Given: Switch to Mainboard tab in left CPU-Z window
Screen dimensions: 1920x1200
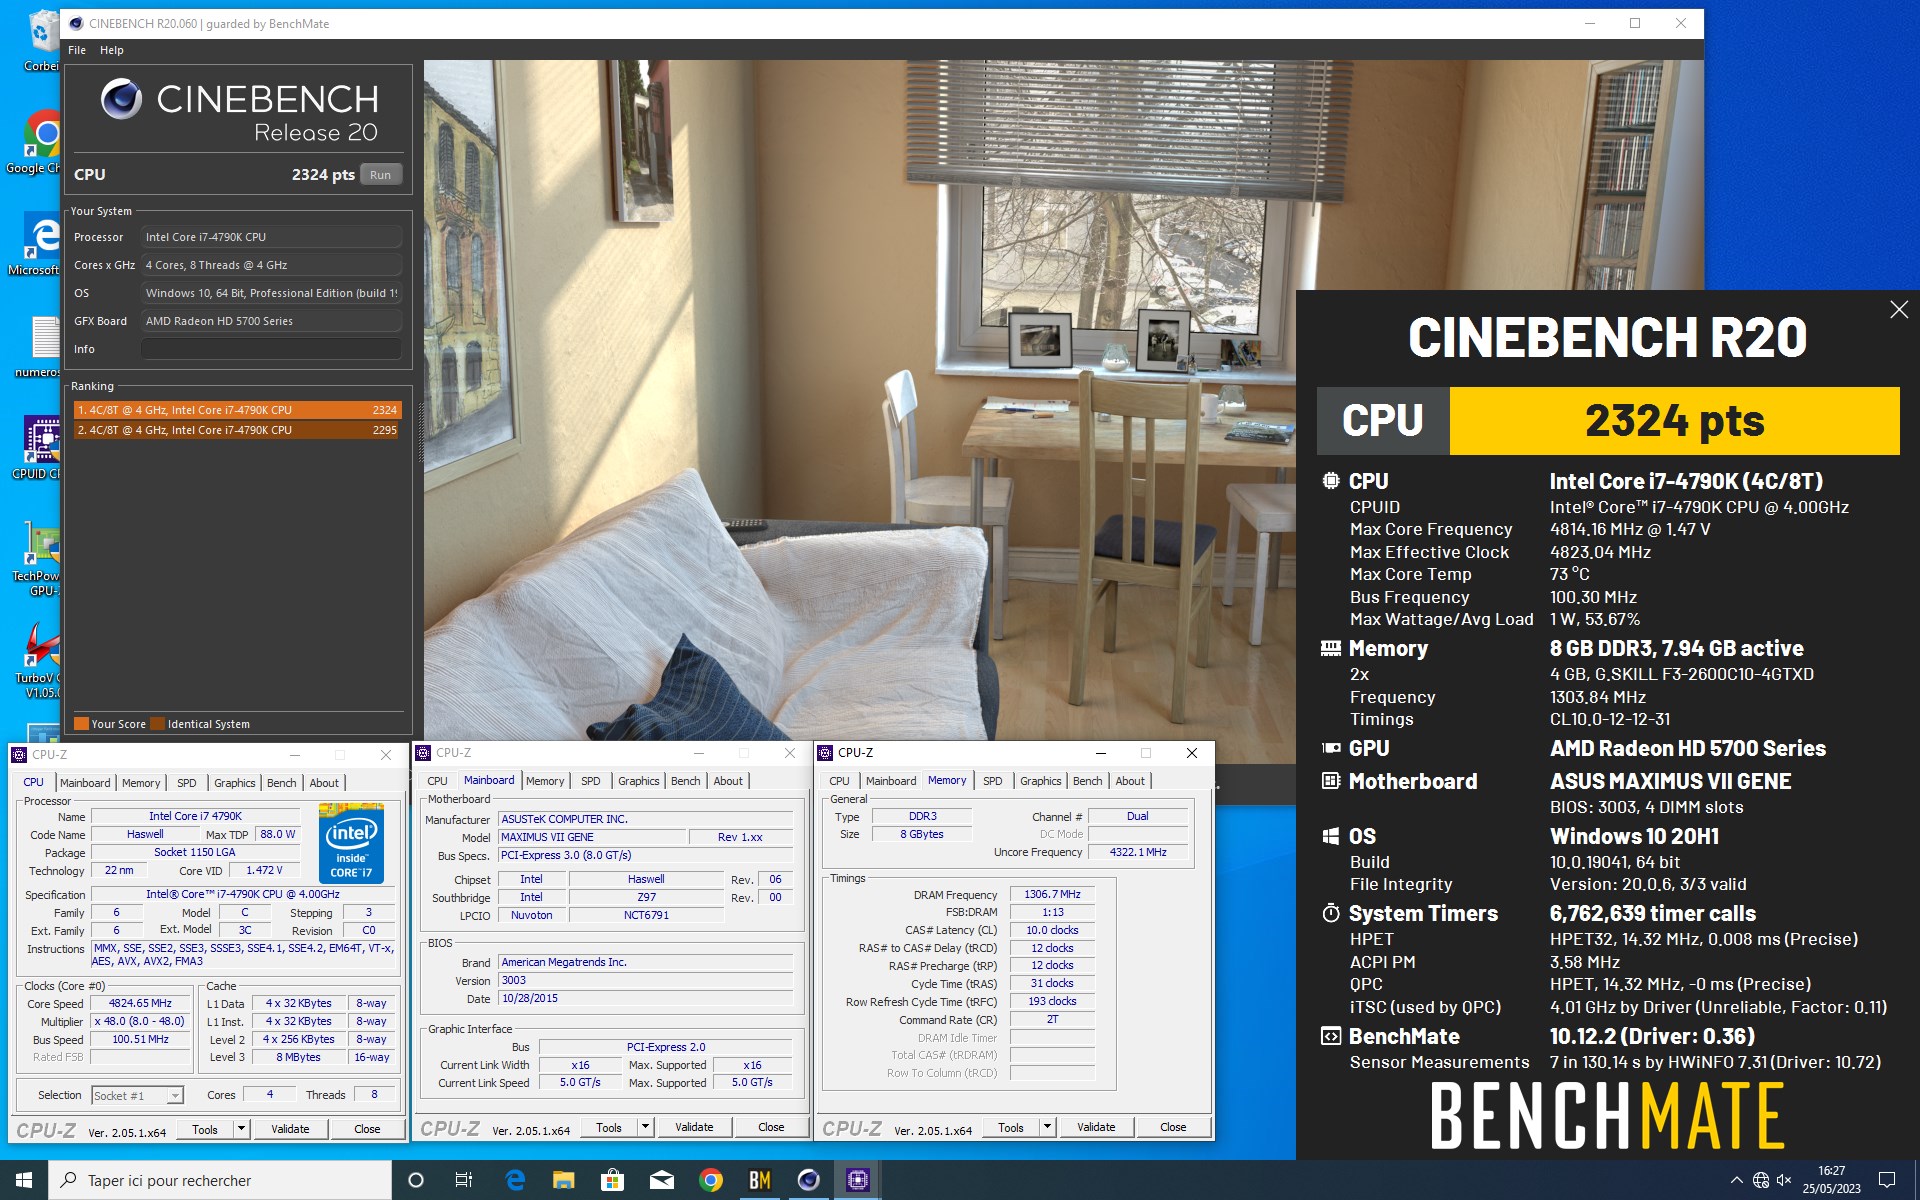Looking at the screenshot, I should [x=85, y=783].
